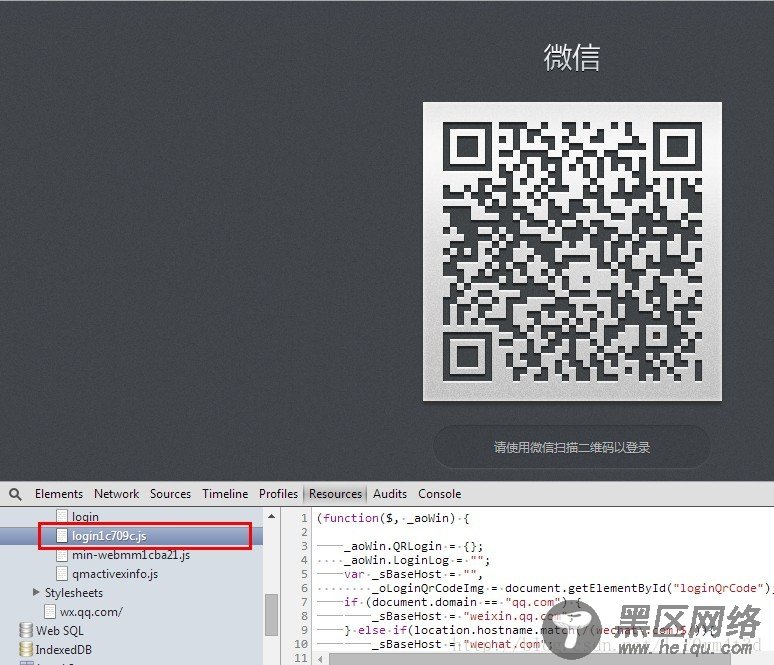Click file icon beside login1c709c.js

click(62, 536)
